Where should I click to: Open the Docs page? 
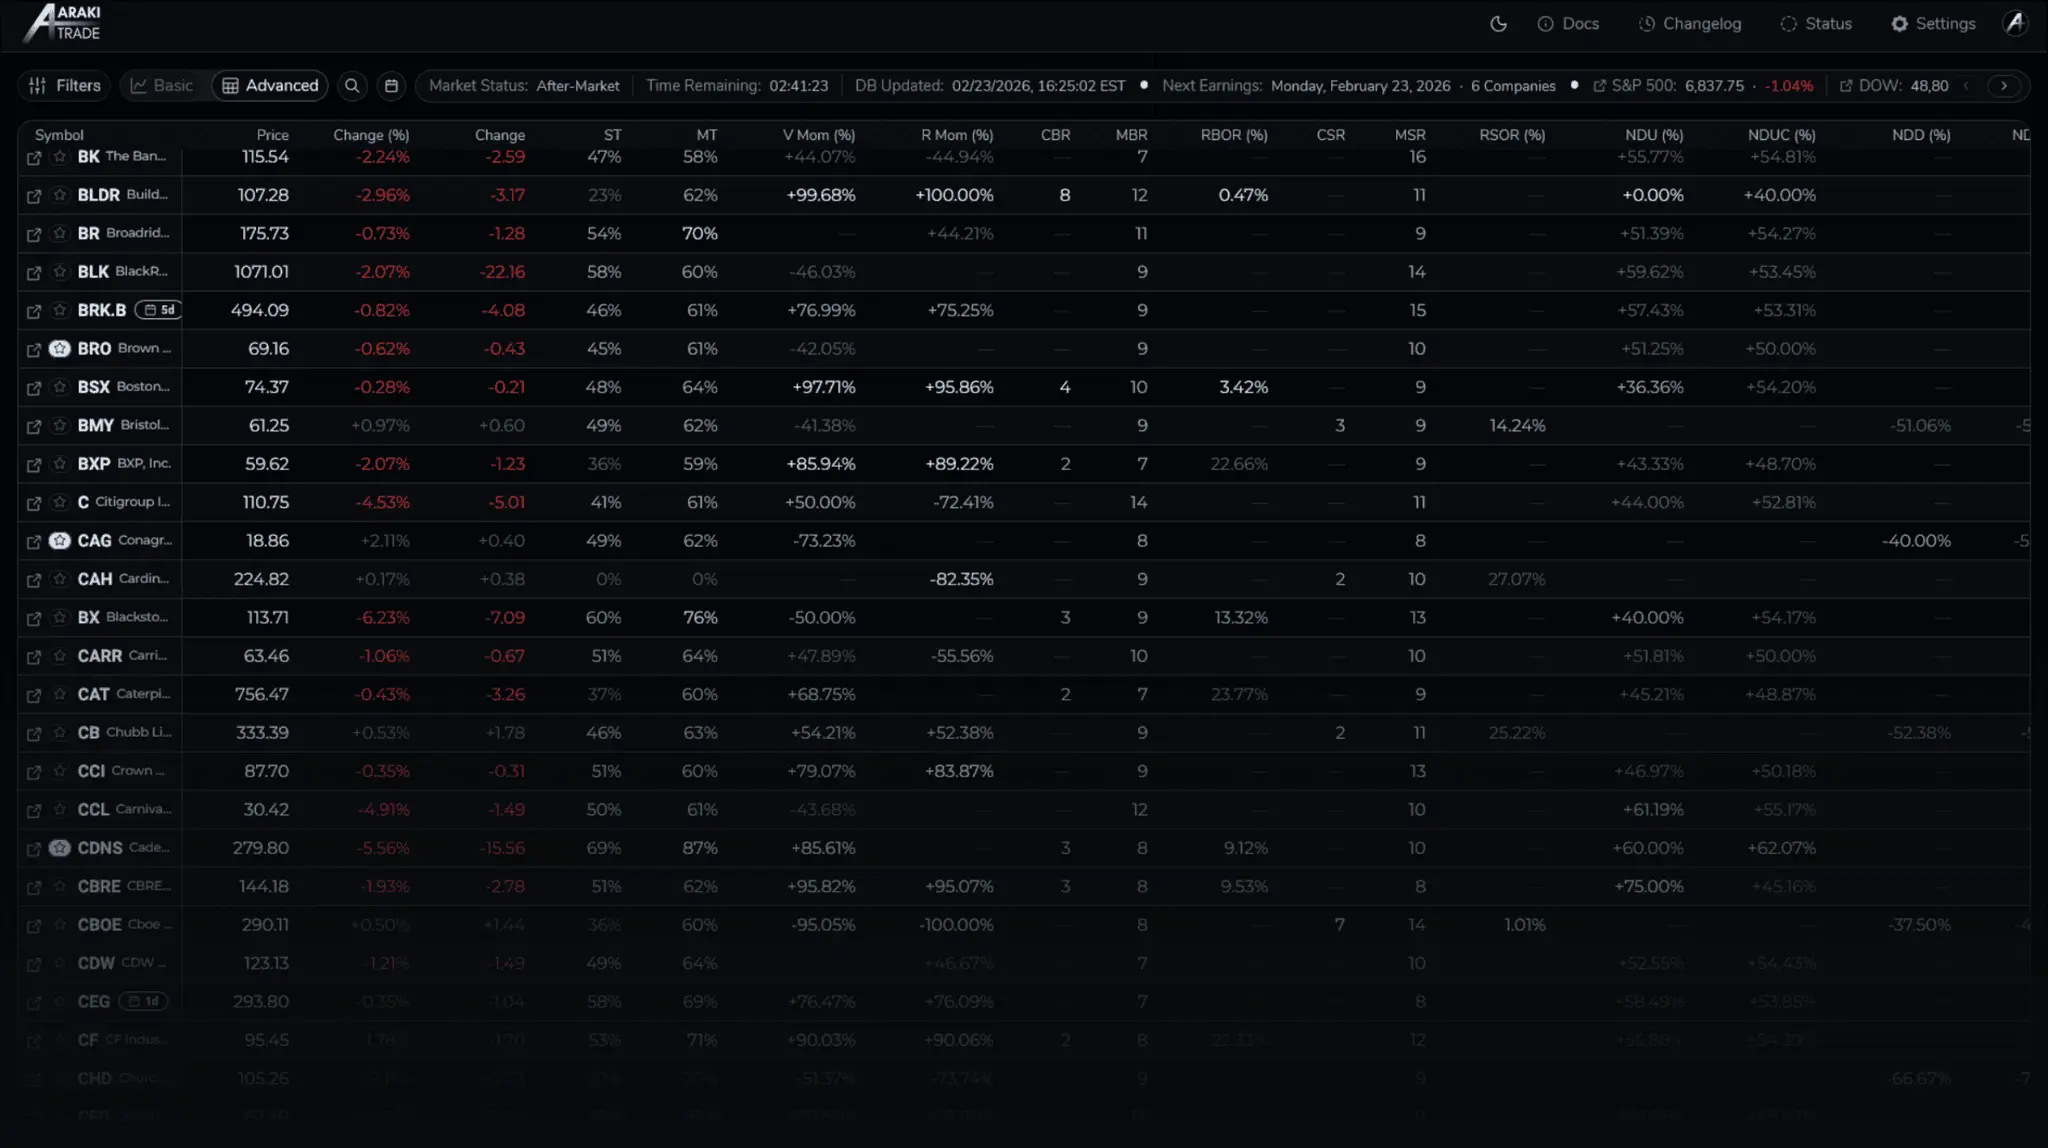1568,24
